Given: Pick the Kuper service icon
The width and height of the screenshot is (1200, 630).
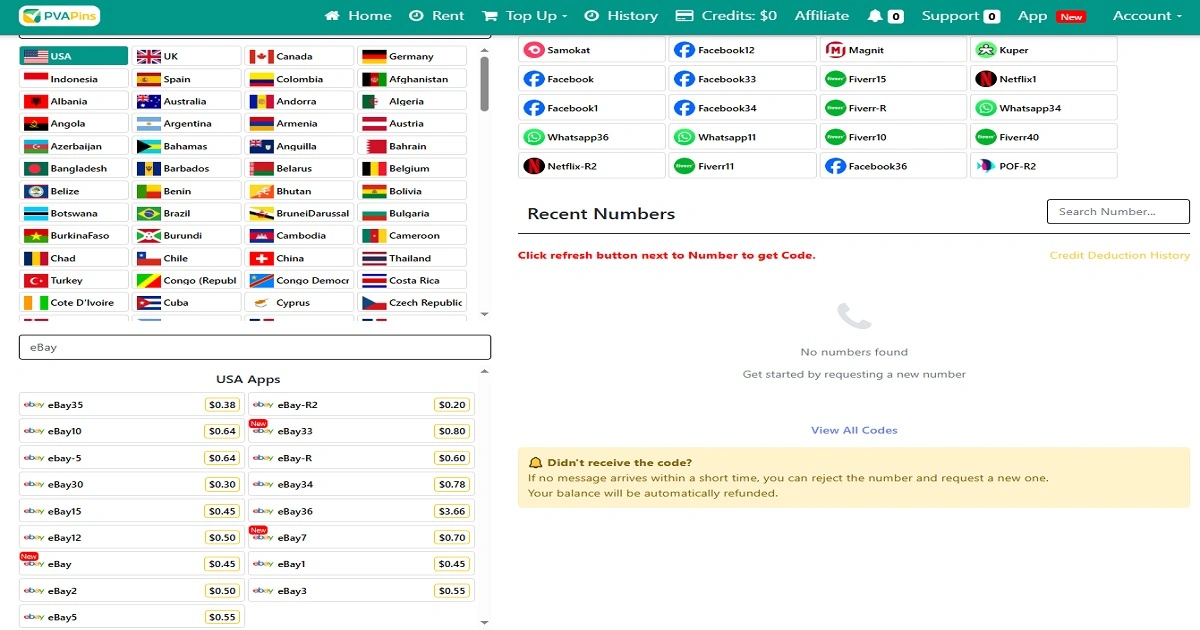Looking at the screenshot, I should point(985,50).
